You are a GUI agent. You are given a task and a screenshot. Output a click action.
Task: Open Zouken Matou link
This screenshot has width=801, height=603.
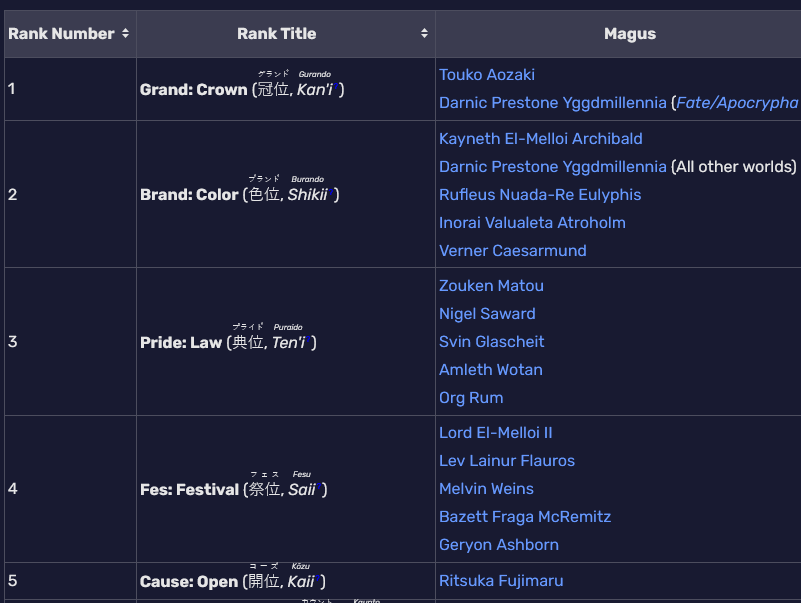491,286
